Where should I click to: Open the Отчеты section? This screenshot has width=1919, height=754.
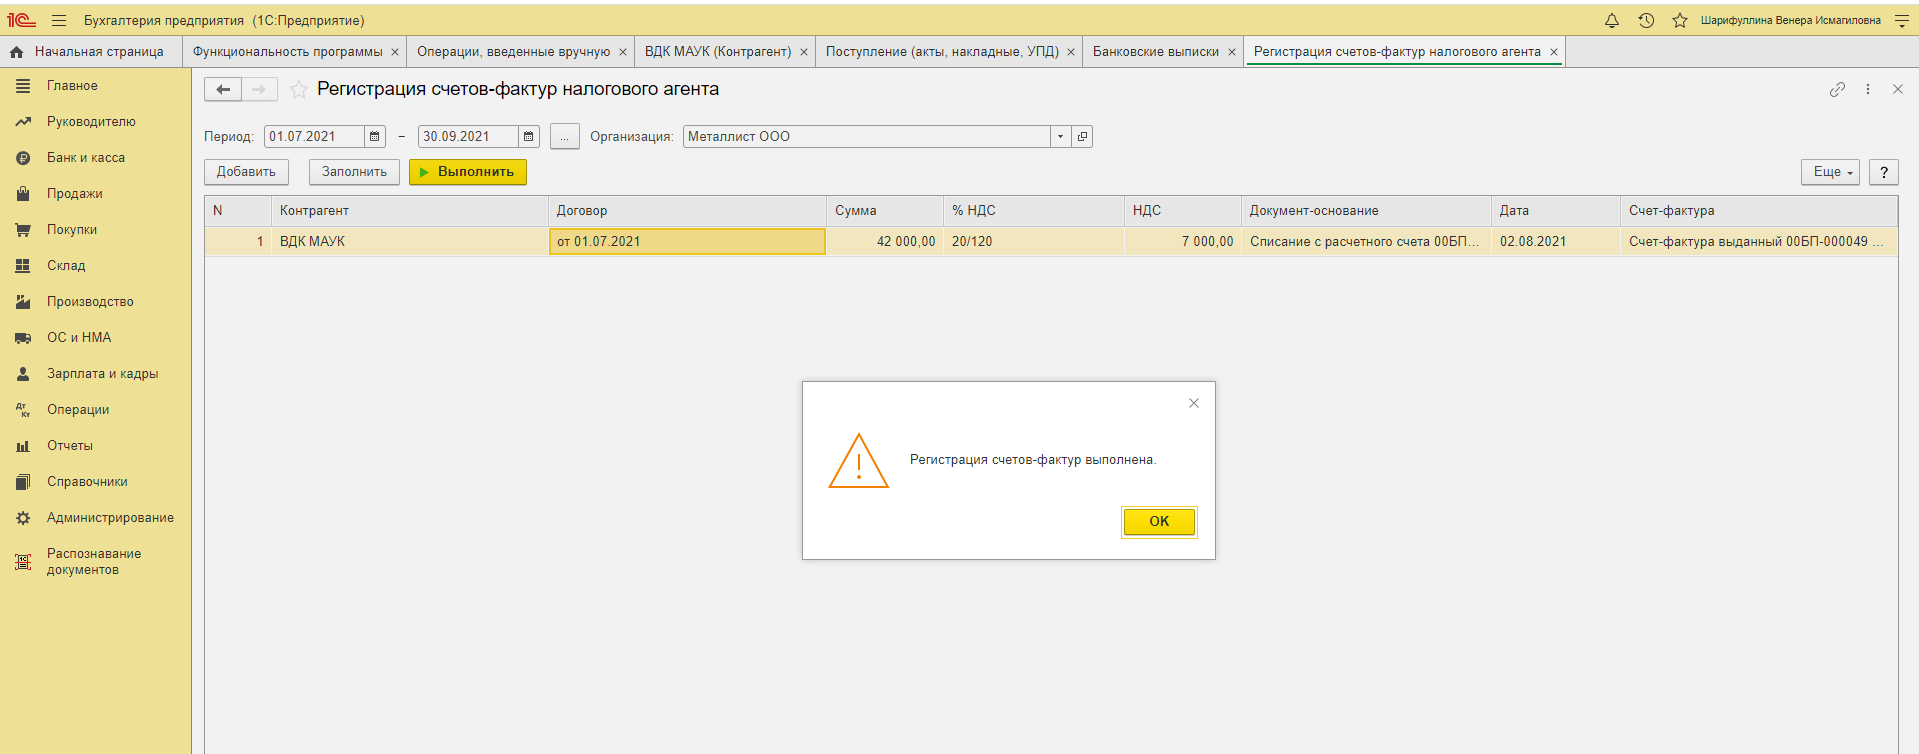pos(96,446)
